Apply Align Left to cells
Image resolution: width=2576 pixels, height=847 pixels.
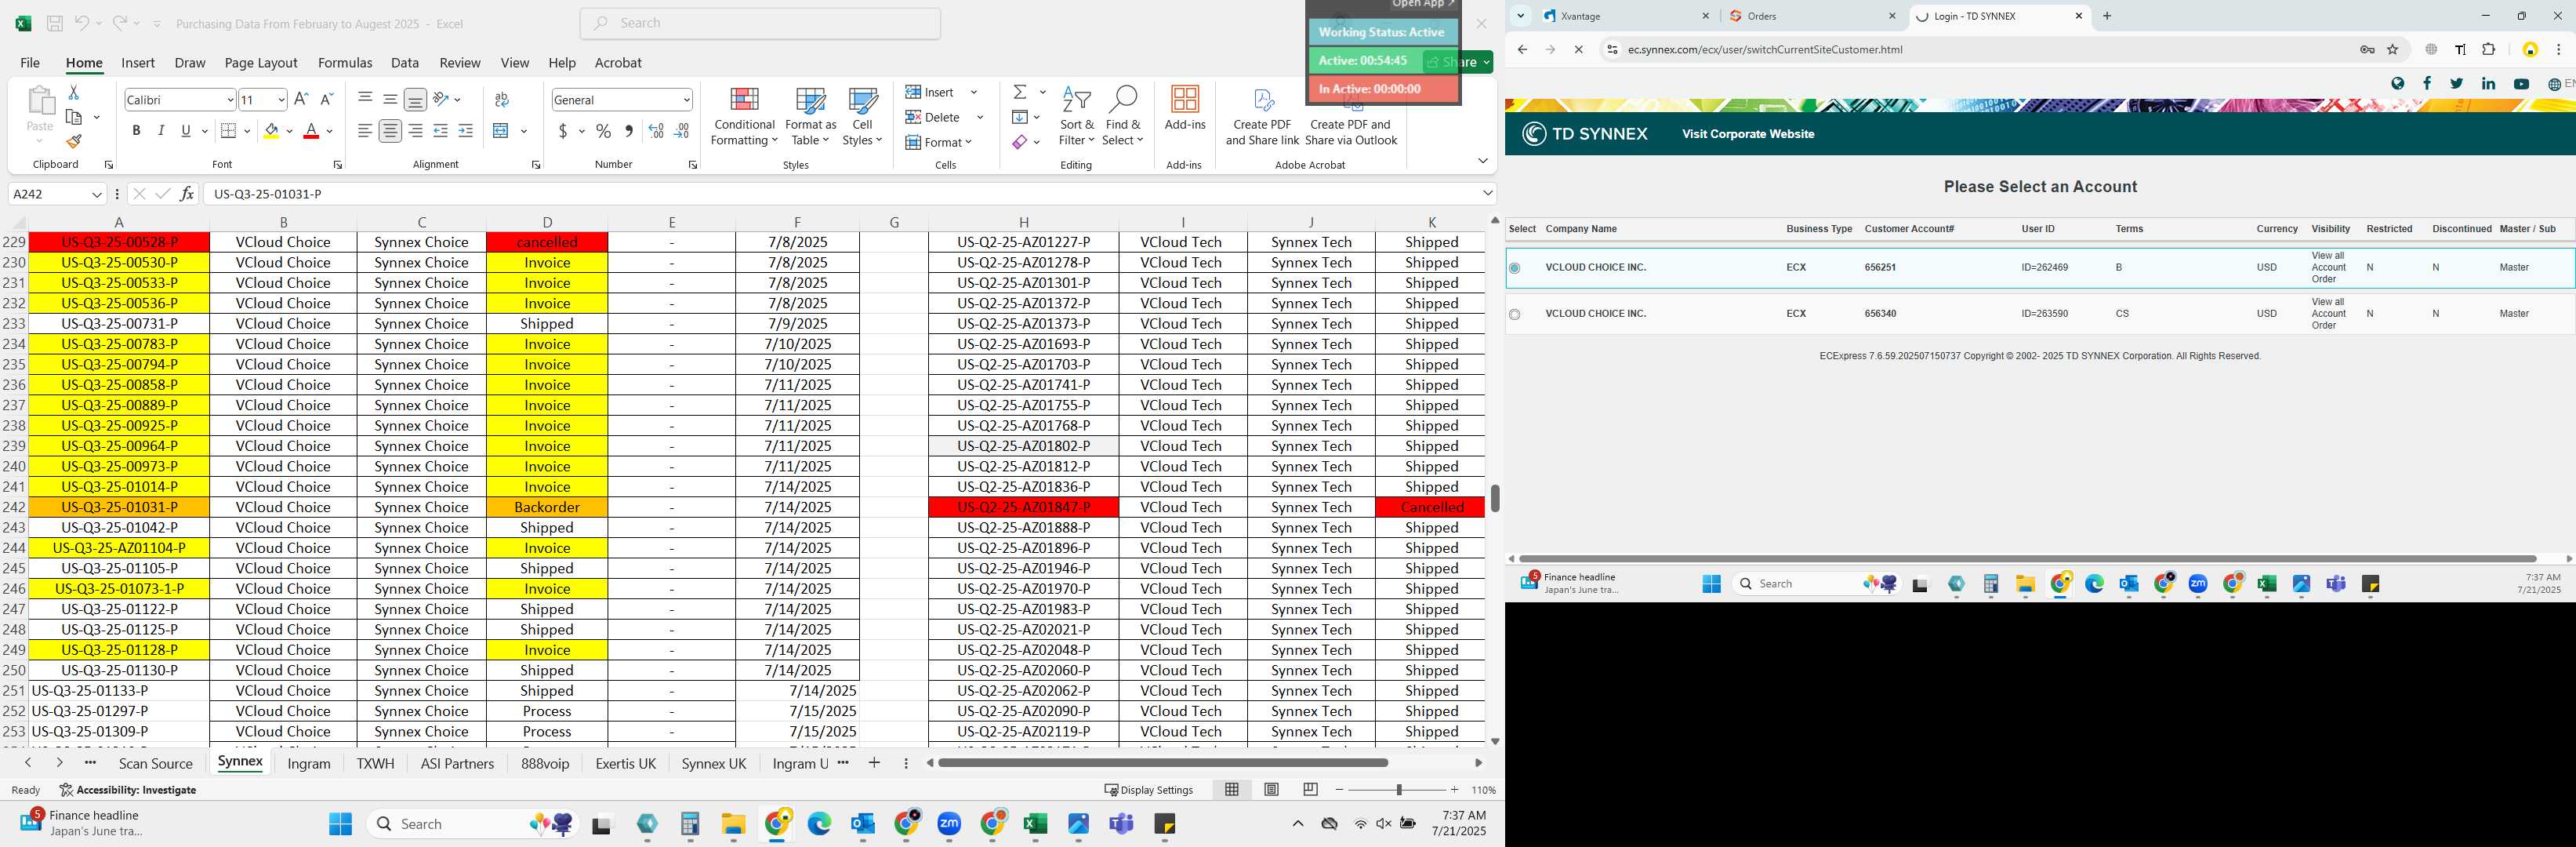[365, 131]
